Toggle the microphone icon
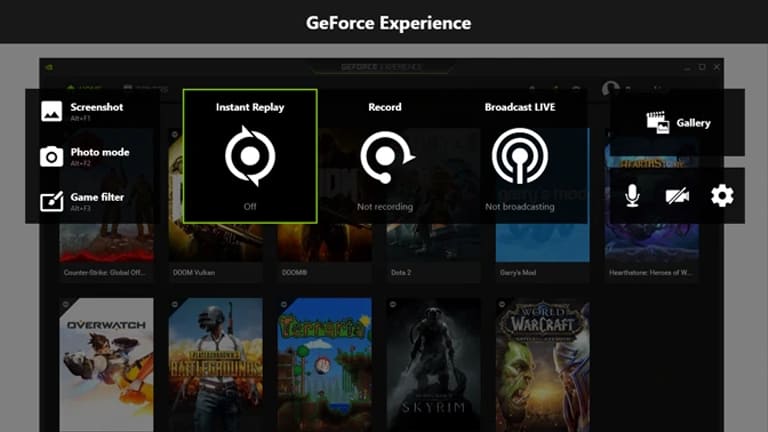The image size is (768, 432). point(632,196)
